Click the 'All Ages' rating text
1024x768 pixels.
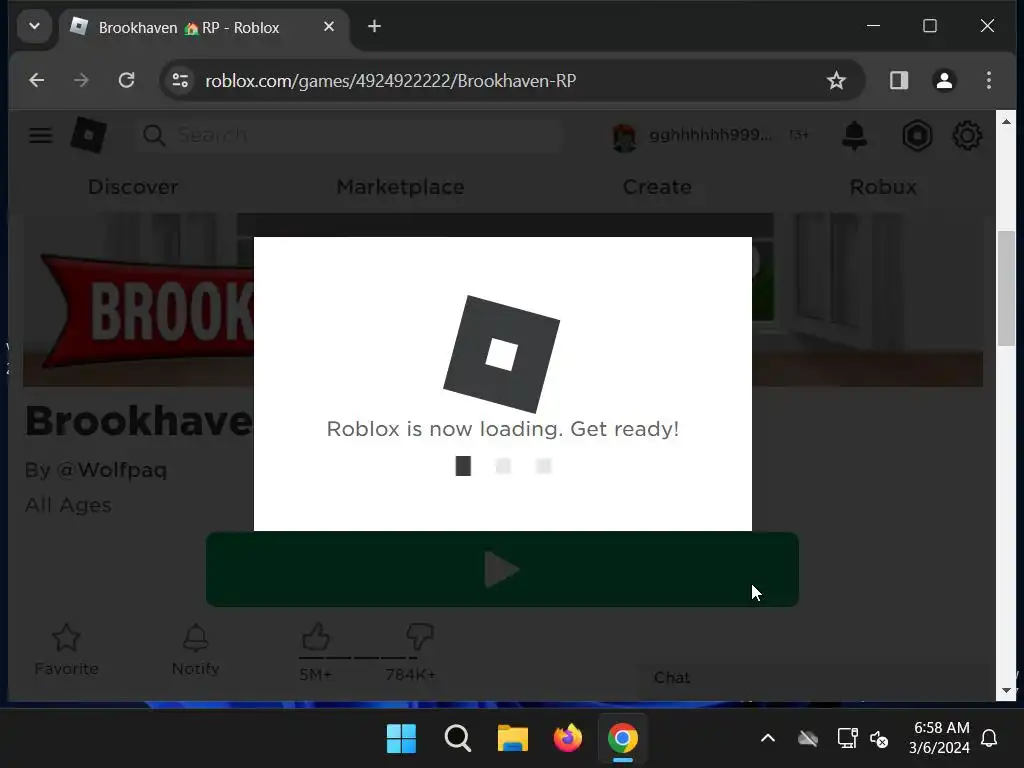68,505
